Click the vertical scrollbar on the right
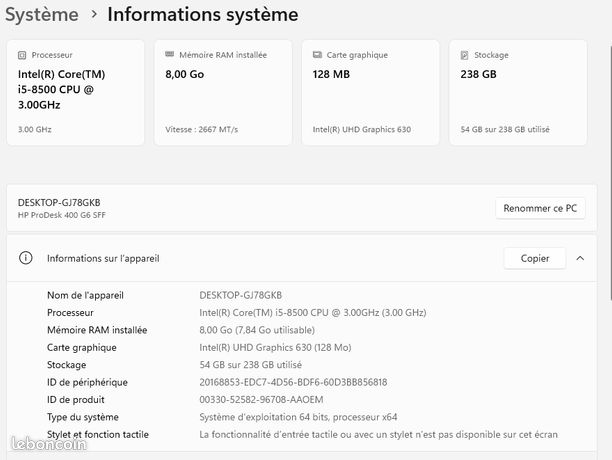The width and height of the screenshot is (612, 460). (x=610, y=172)
